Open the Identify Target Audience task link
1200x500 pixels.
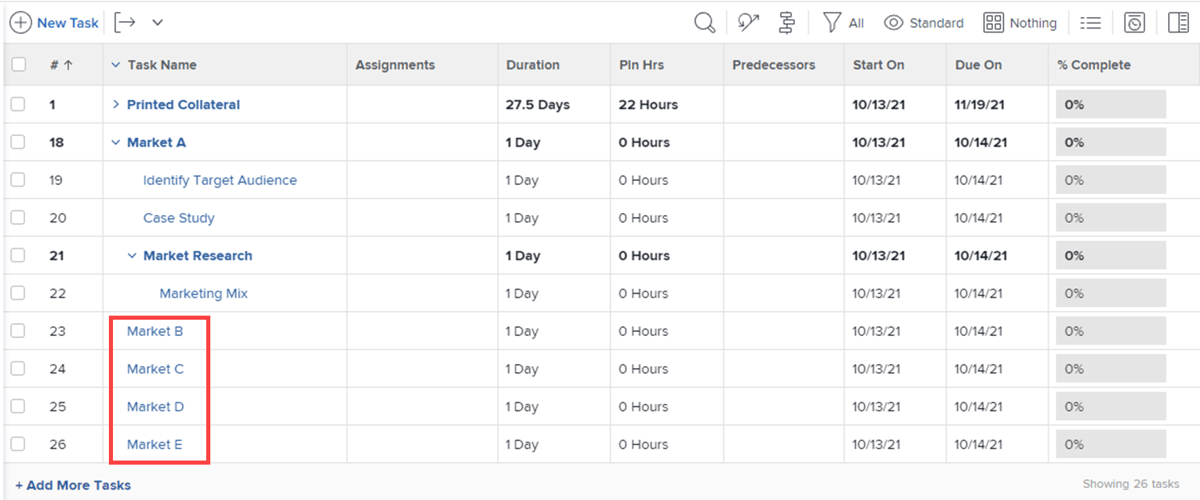219,181
